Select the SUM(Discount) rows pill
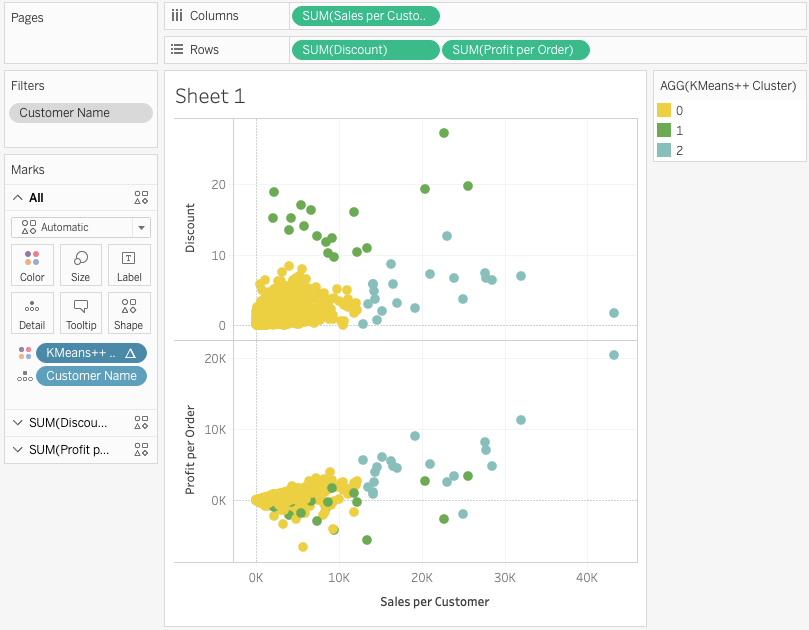Screen dimensions: 809x630 tap(365, 50)
